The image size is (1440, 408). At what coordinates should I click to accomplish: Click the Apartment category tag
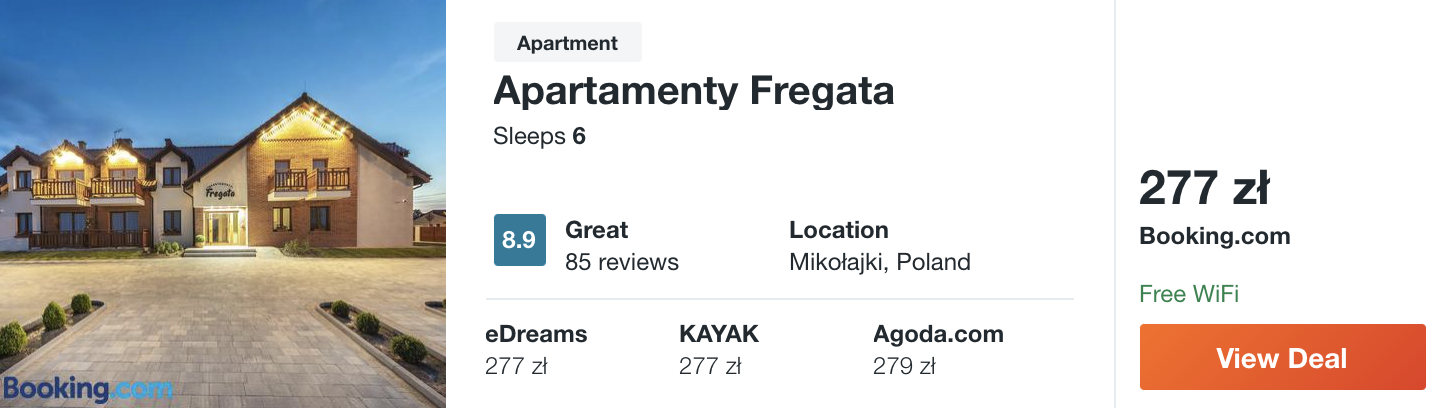[x=567, y=43]
